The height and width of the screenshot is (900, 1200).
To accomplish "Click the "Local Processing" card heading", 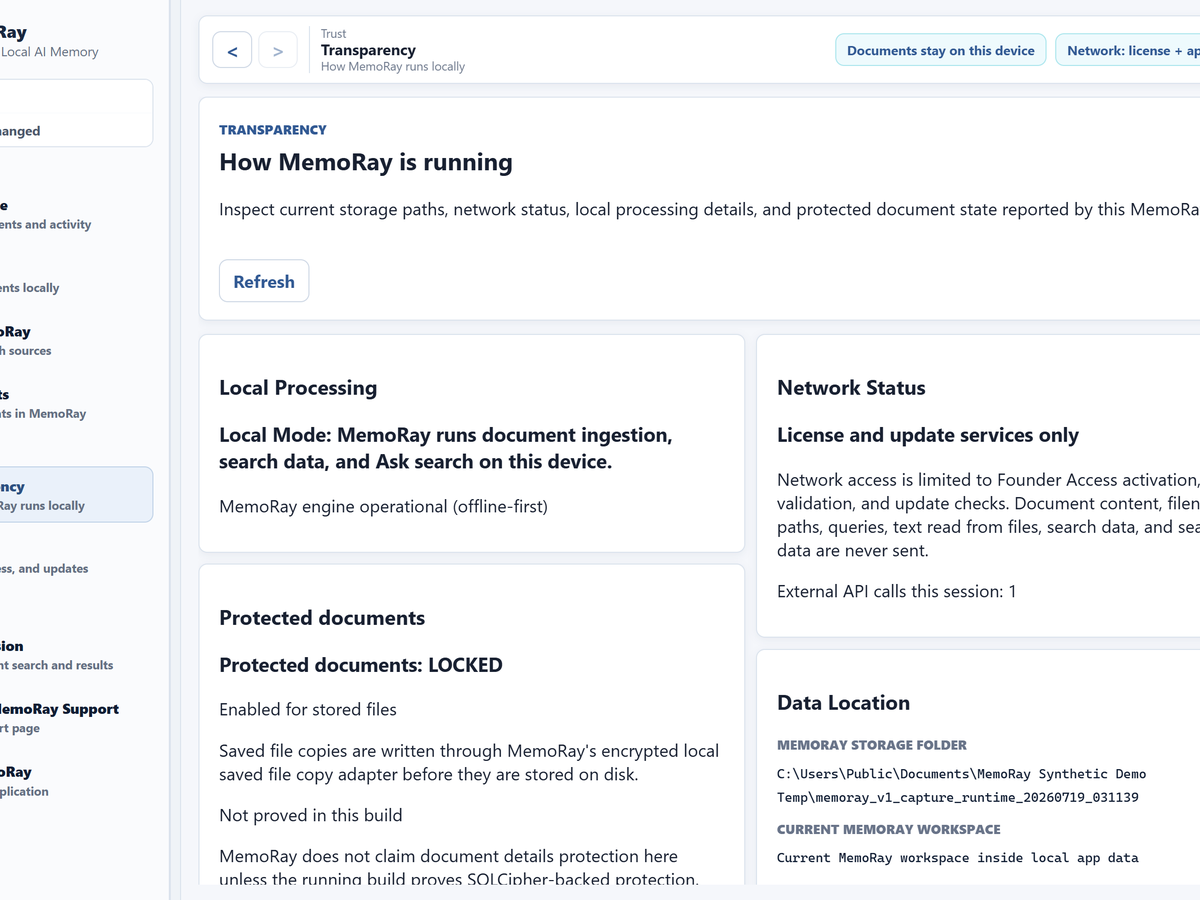I will click(x=298, y=388).
